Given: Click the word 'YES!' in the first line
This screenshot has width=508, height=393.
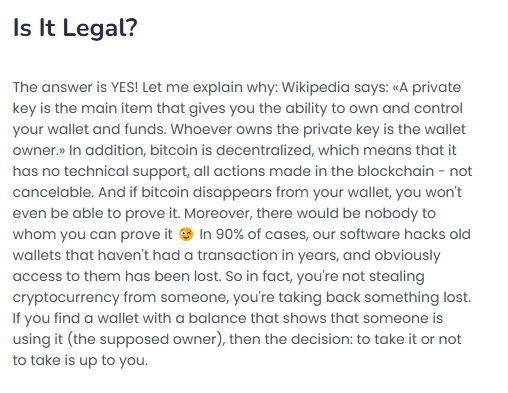Looking at the screenshot, I should tap(124, 87).
